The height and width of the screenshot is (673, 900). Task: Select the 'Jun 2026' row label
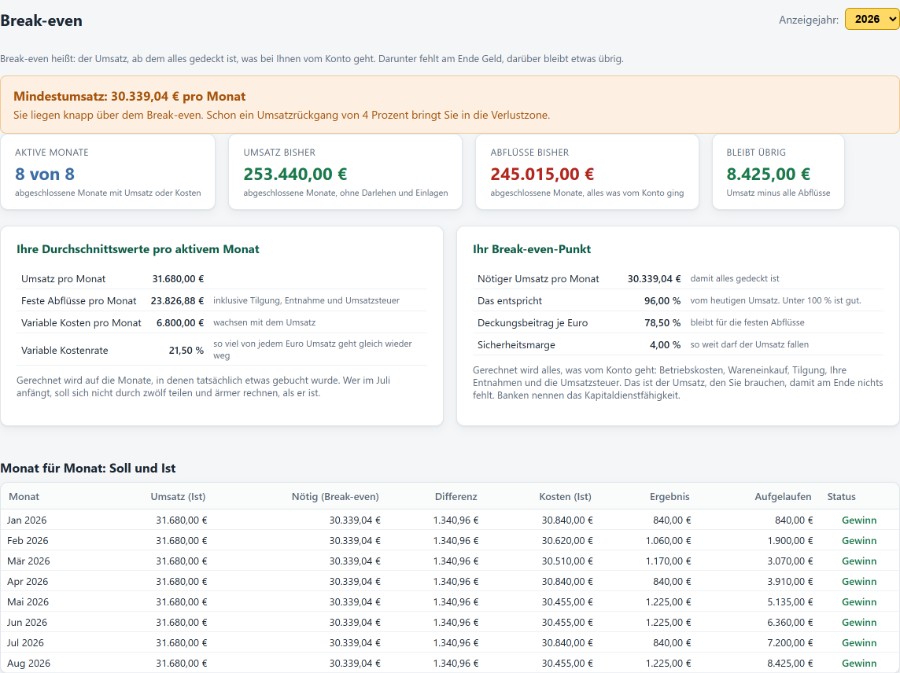click(x=28, y=623)
